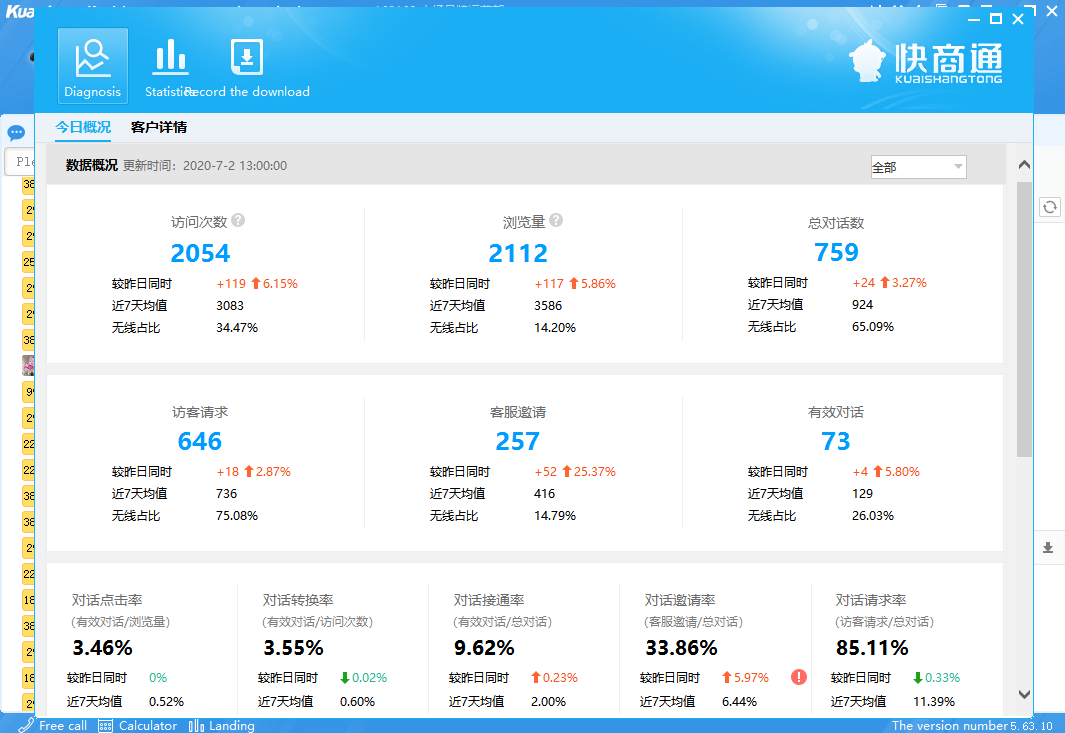Click red warning icon beside 对话邀请率
The image size is (1065, 733).
pos(798,677)
